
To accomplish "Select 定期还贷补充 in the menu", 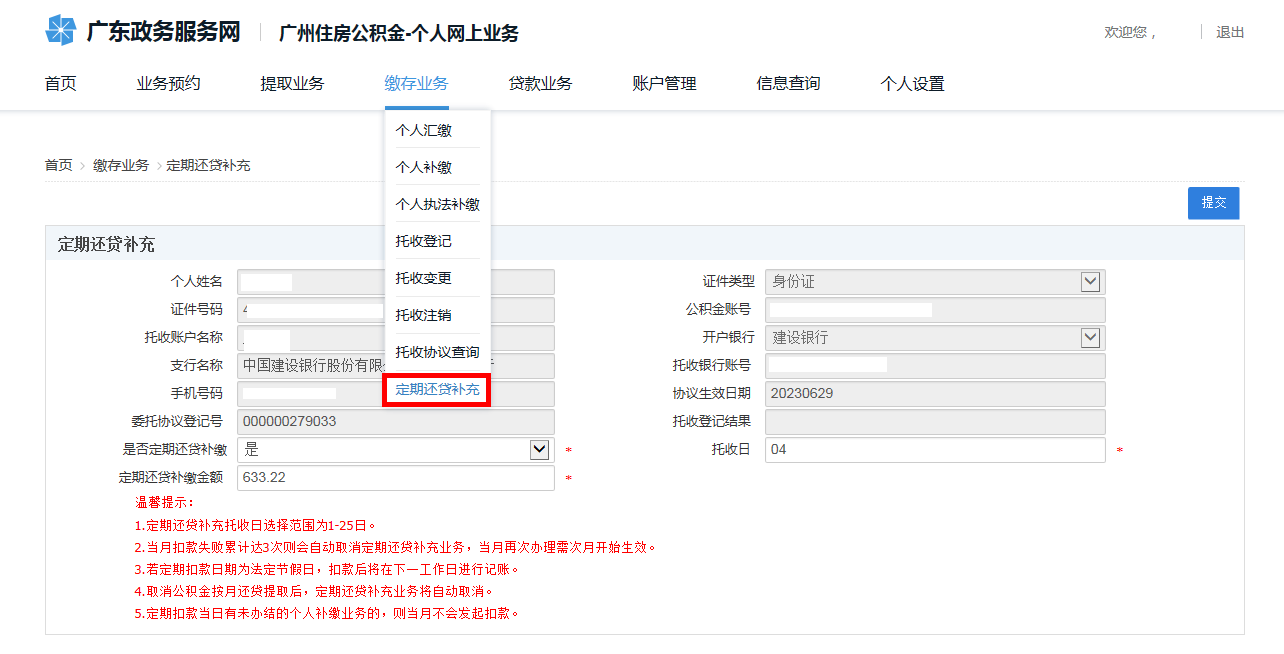I will 437,390.
